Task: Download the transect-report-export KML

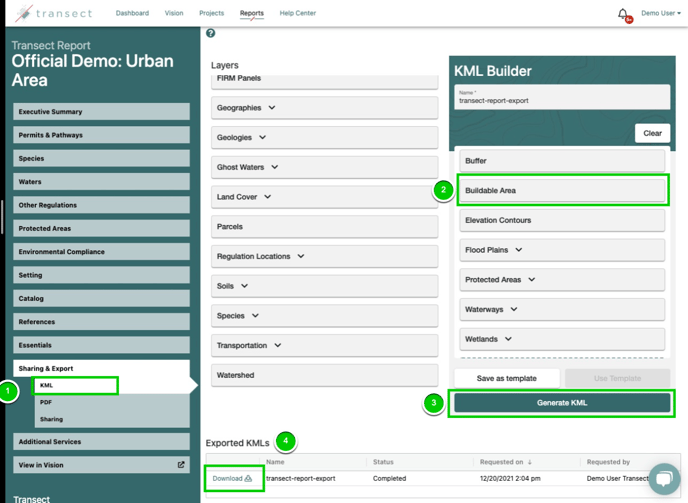Action: click(232, 478)
